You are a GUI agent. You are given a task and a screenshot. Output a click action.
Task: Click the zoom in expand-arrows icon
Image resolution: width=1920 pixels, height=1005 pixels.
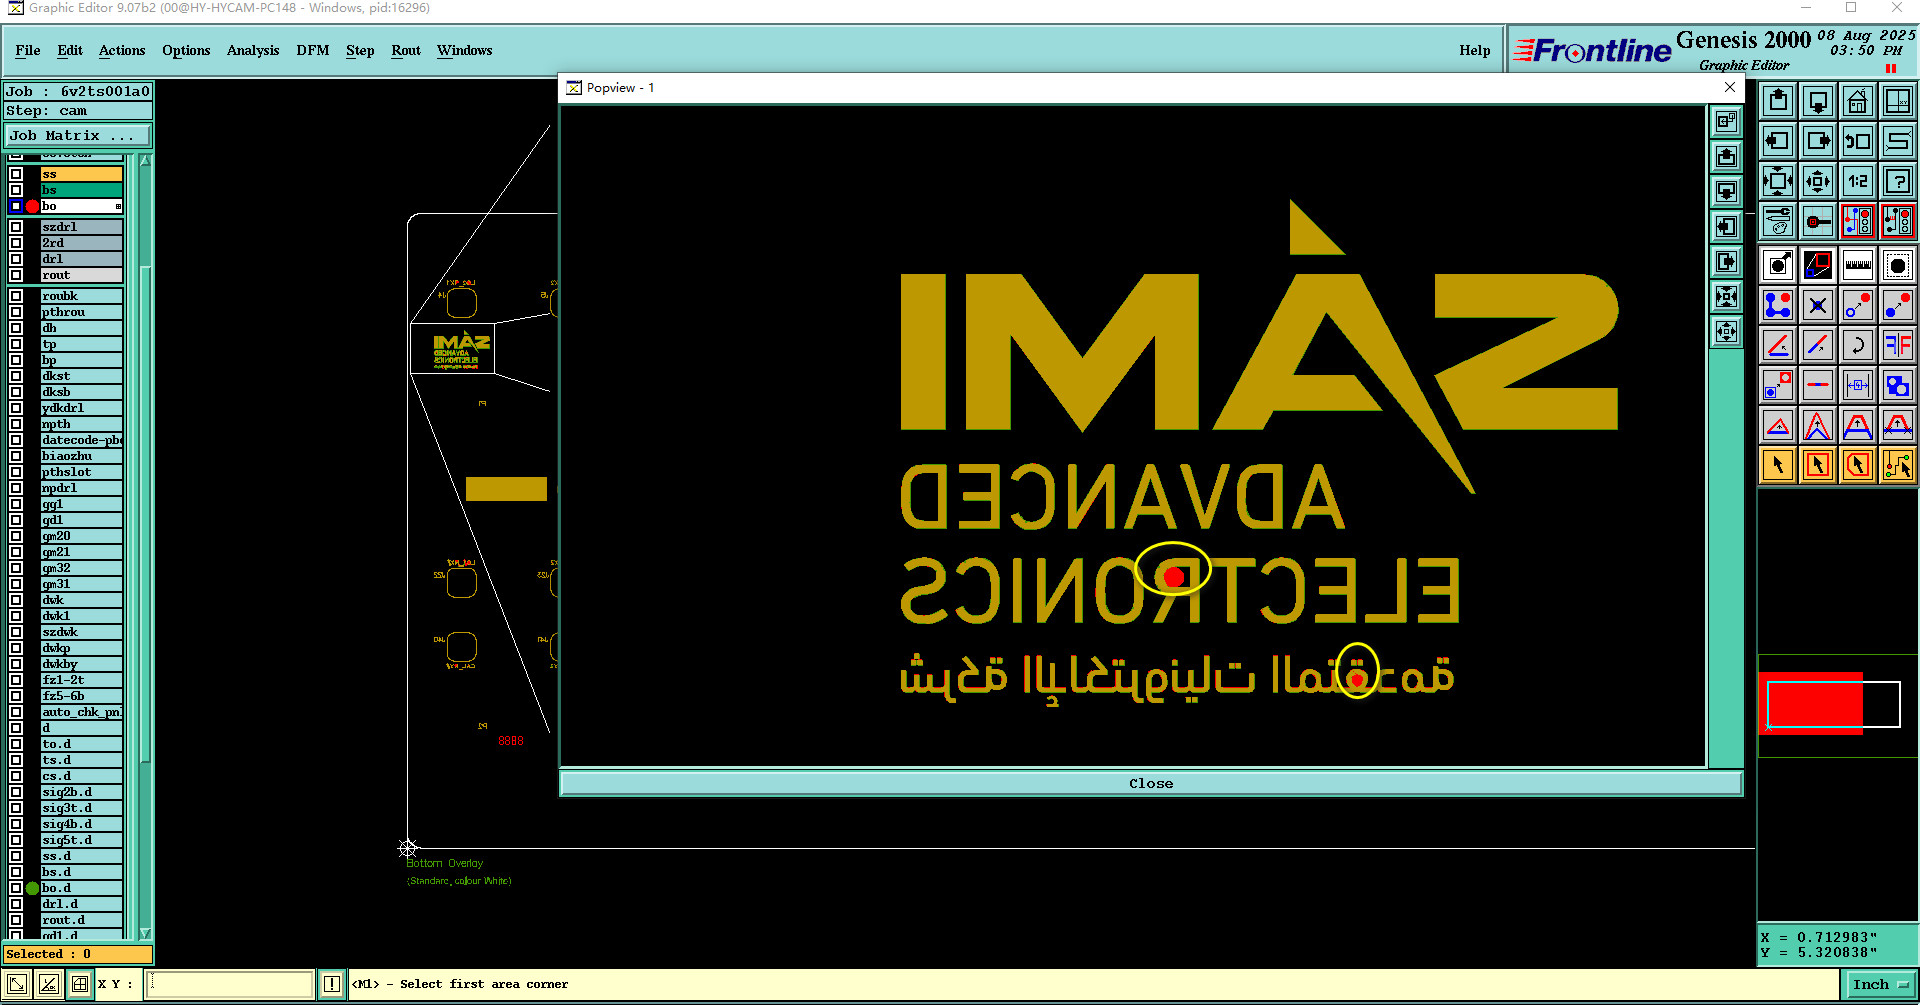pos(1778,181)
